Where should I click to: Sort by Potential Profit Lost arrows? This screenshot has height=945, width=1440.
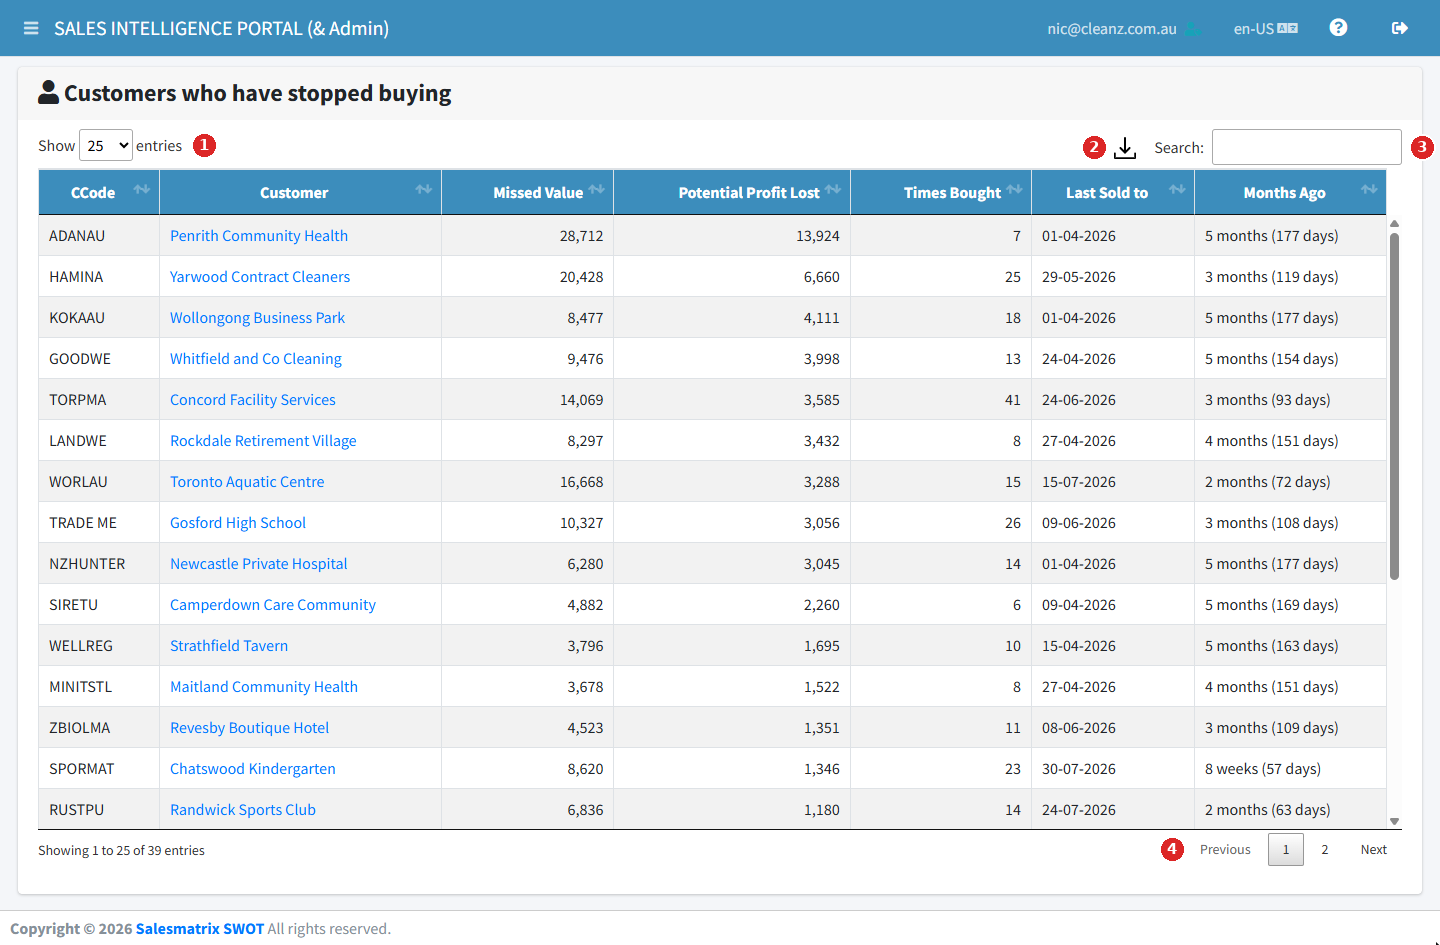coord(833,190)
